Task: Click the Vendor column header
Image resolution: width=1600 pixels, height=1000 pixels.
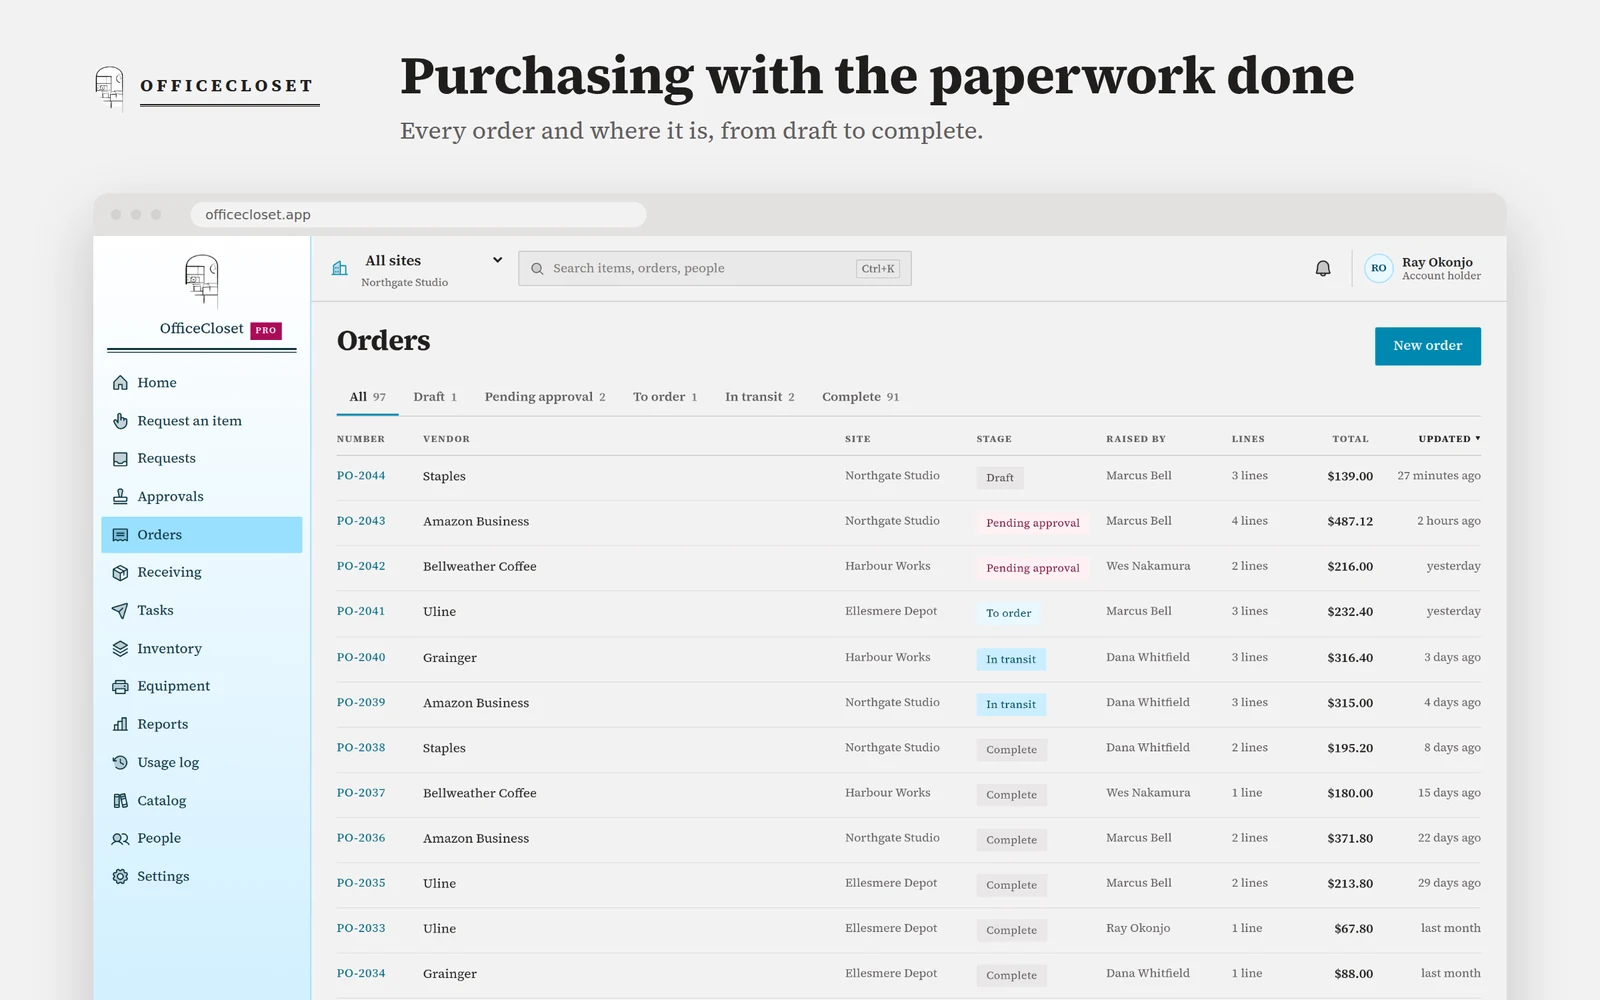Action: (x=446, y=439)
